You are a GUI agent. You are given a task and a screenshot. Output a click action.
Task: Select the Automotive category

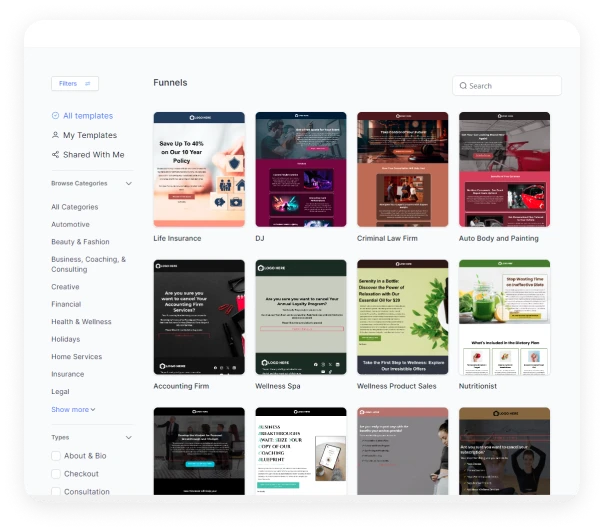click(x=70, y=225)
